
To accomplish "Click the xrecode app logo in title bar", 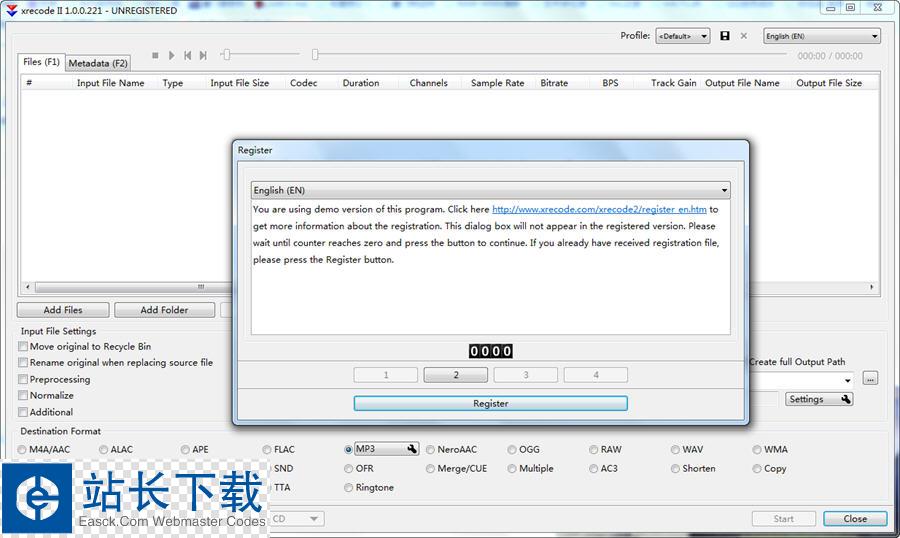I will tap(11, 10).
